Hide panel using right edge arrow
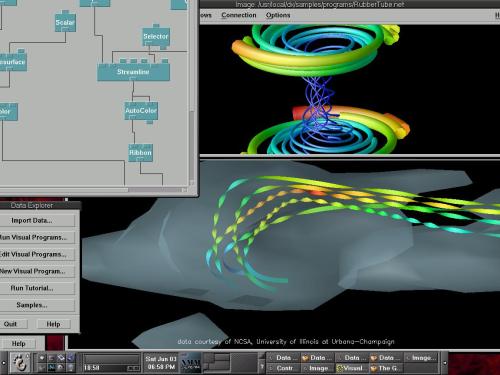Screen dimensions: 500x375 pos(444,363)
